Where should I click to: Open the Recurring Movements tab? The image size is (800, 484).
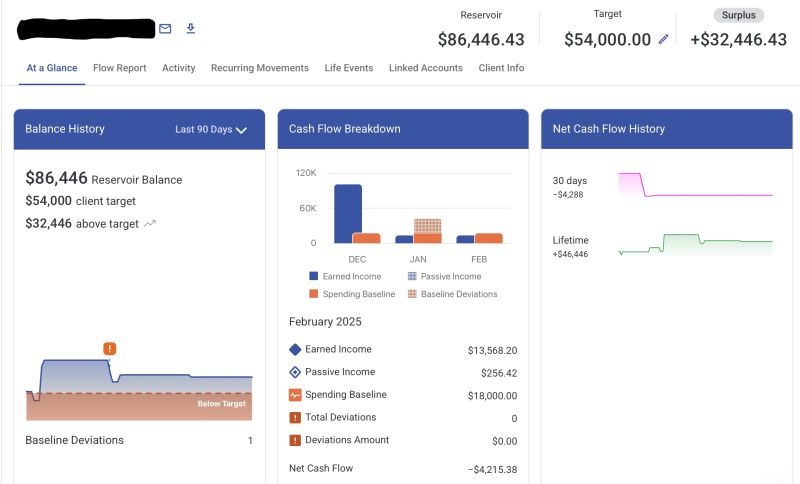pyautogui.click(x=260, y=68)
